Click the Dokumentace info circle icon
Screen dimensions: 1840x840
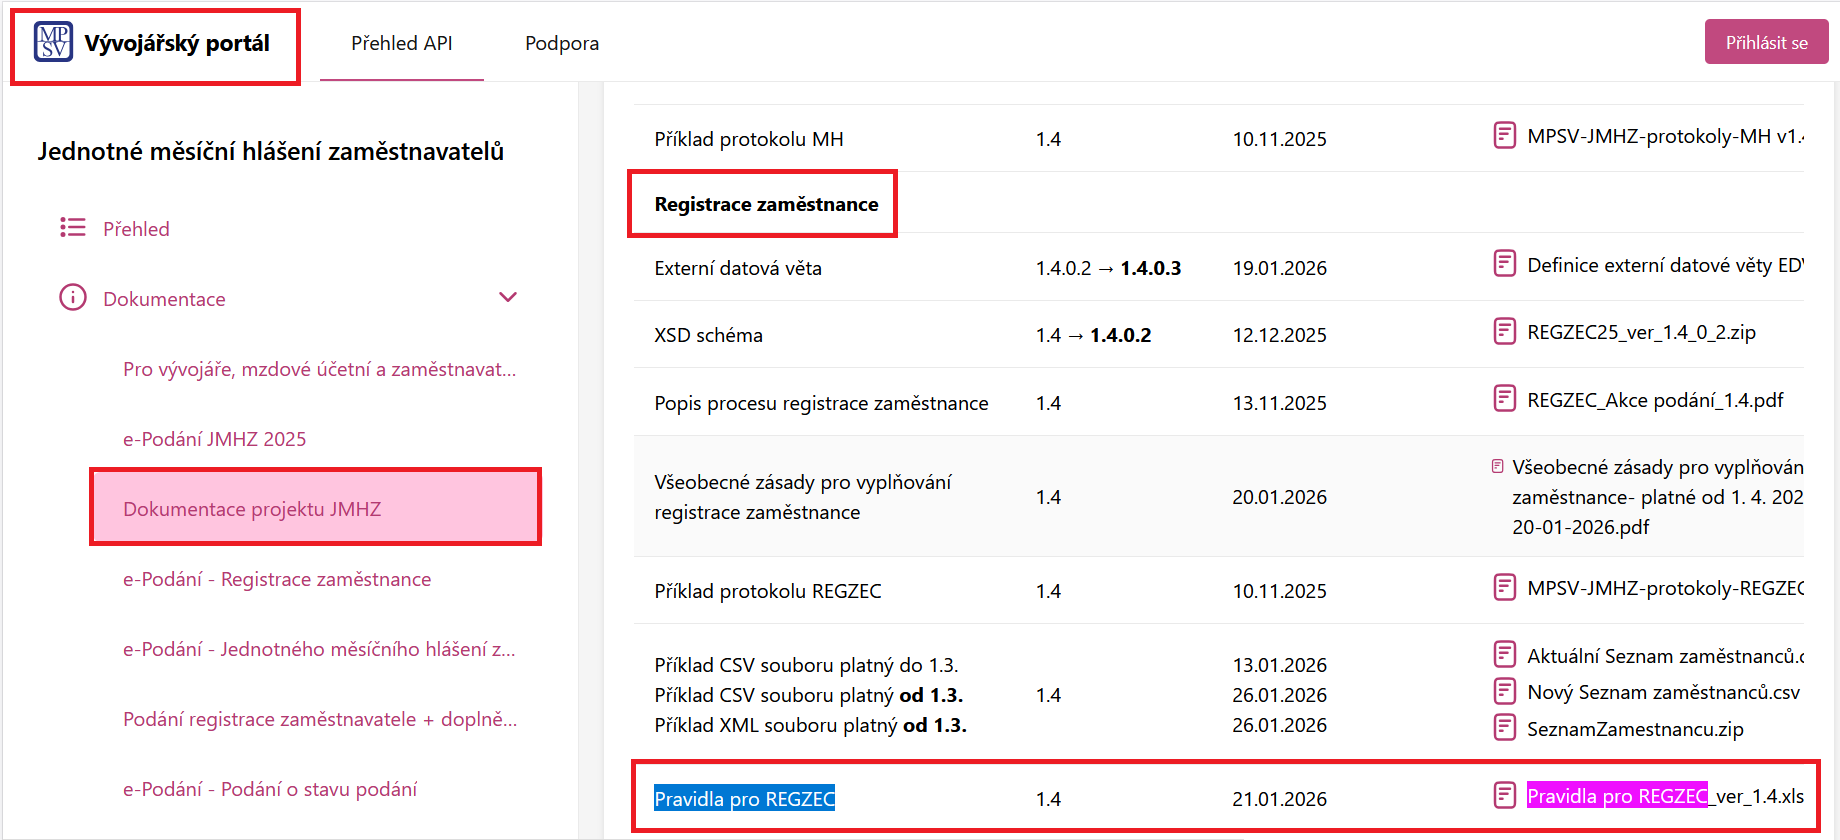coord(72,298)
